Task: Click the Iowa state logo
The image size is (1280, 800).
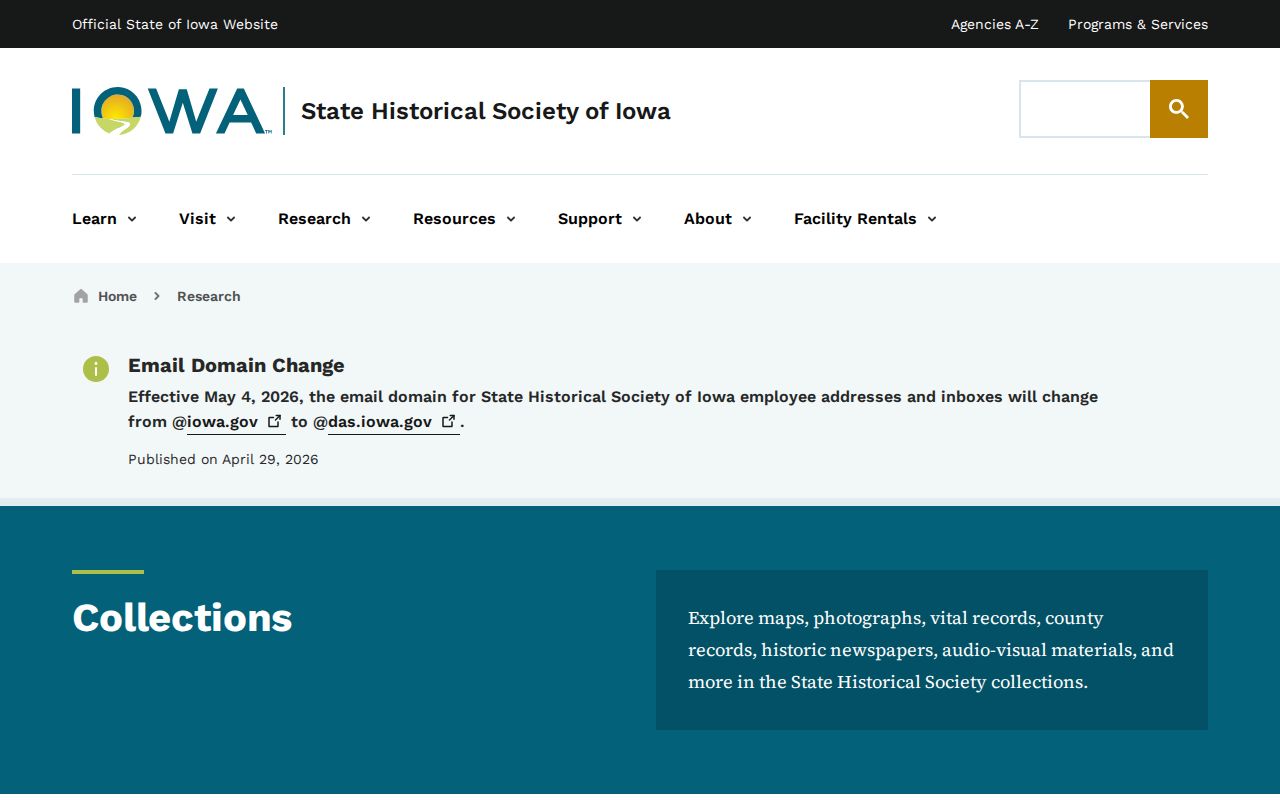Action: [x=171, y=111]
